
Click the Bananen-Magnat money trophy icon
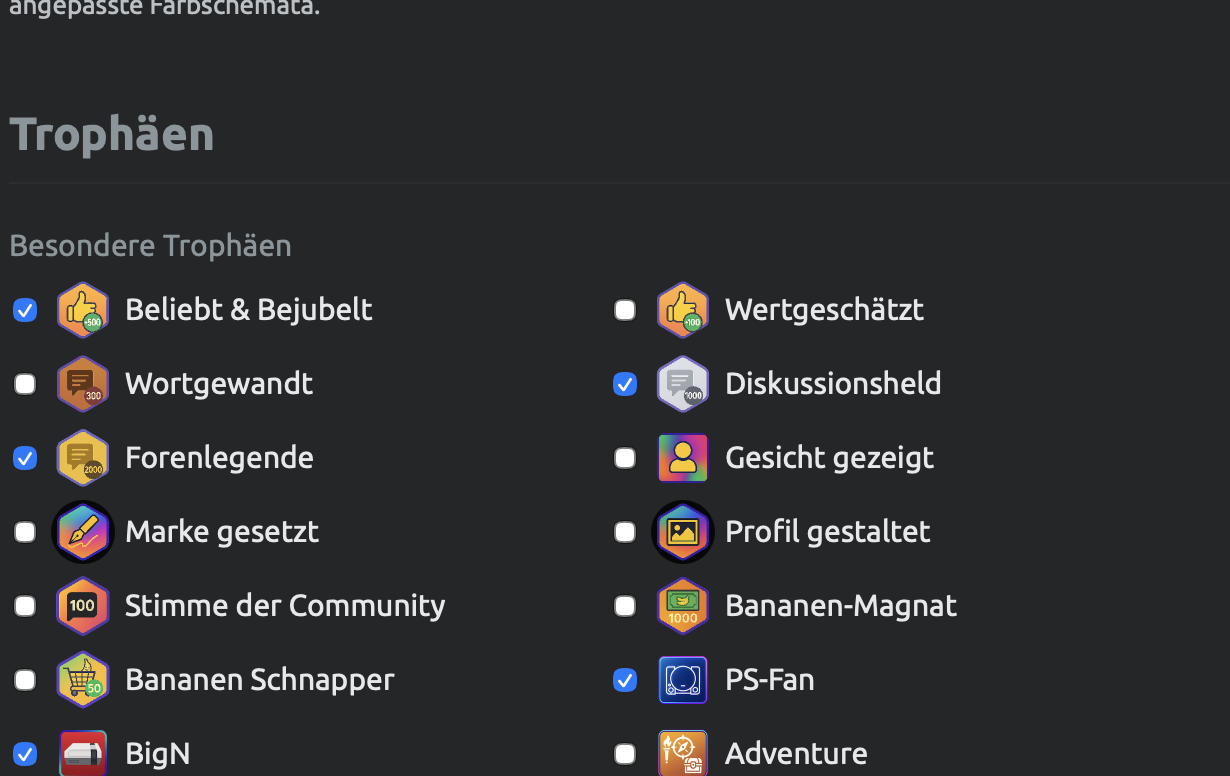pos(683,606)
